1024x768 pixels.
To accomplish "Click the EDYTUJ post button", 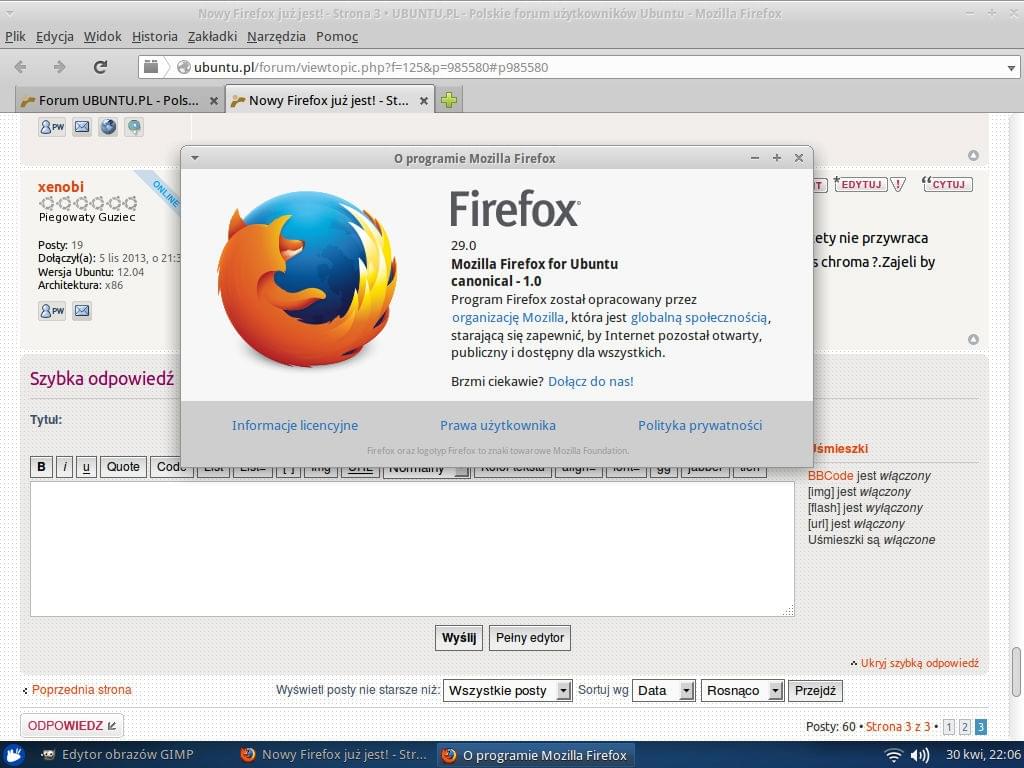I will pyautogui.click(x=861, y=185).
